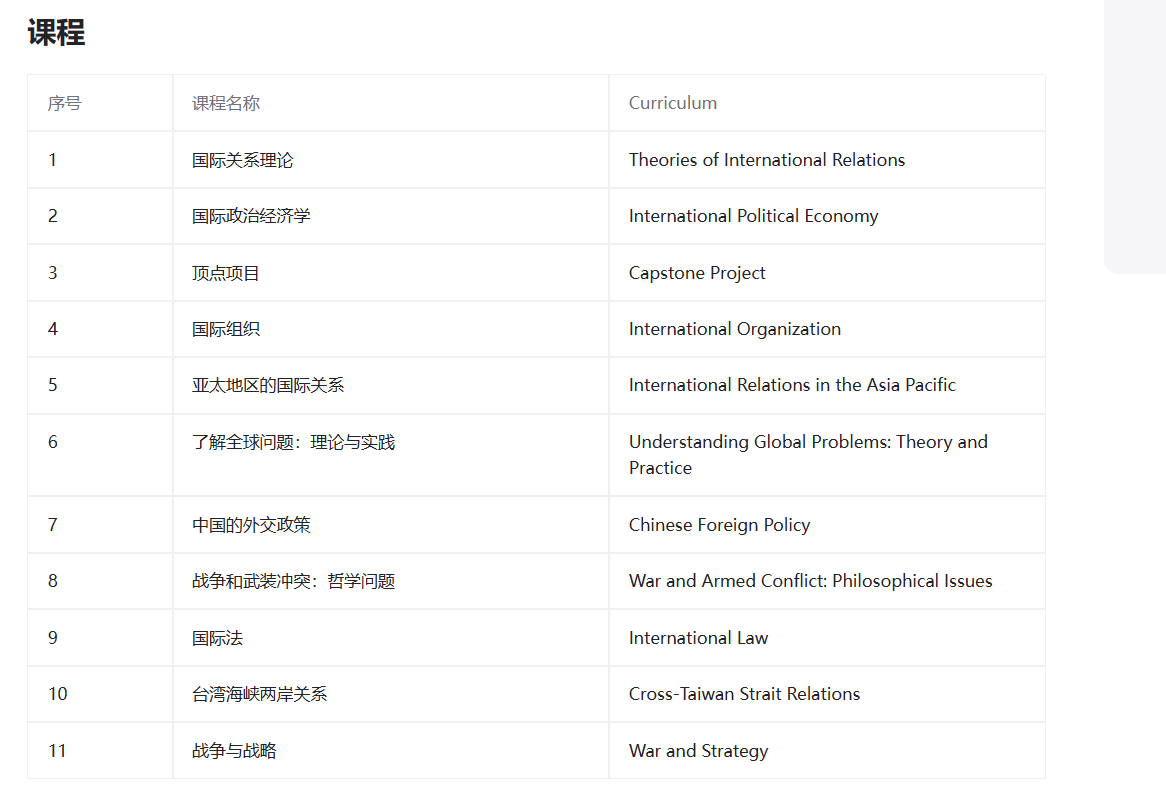This screenshot has height=788, width=1166.
Task: Select the 台湾海峡两岸关系 course name
Action: [x=259, y=694]
